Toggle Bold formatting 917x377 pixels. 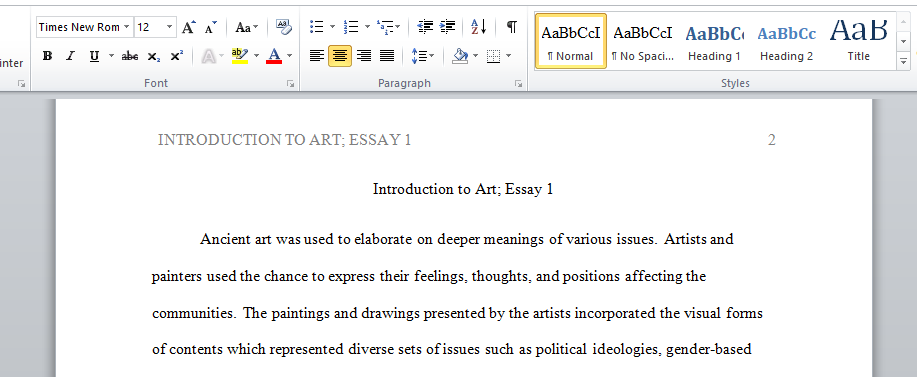click(x=47, y=56)
